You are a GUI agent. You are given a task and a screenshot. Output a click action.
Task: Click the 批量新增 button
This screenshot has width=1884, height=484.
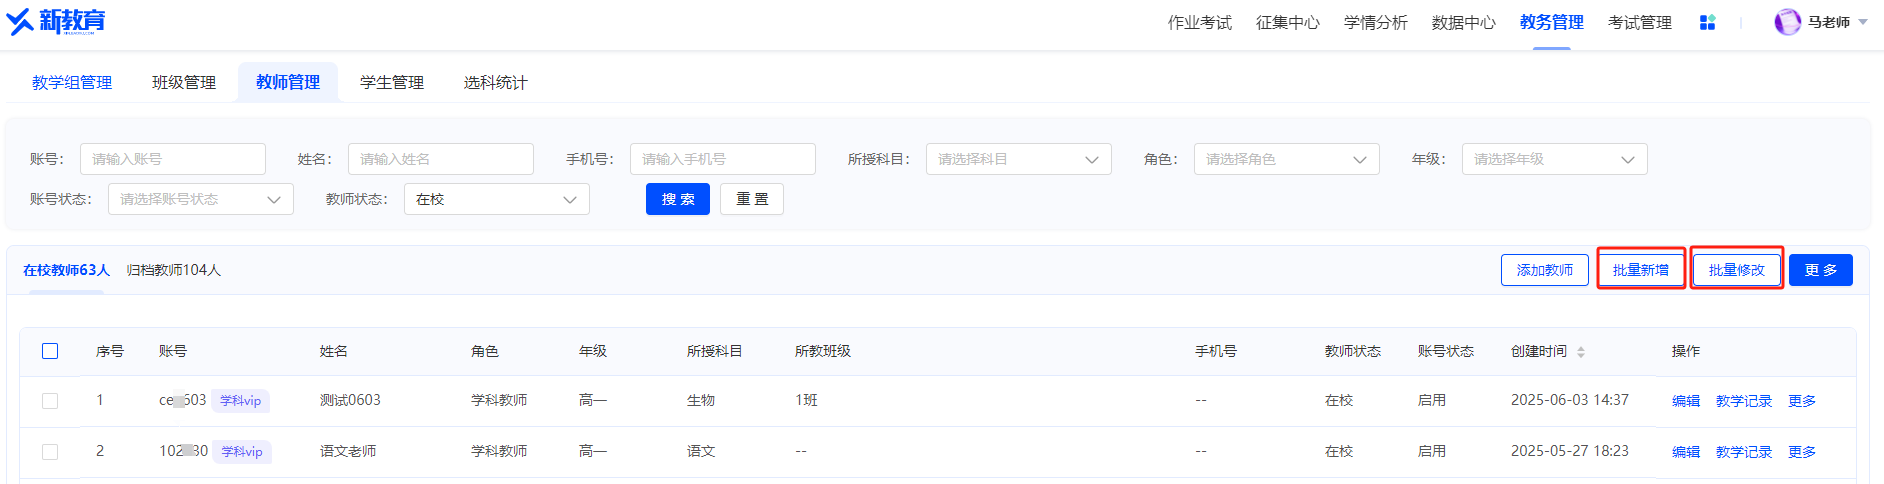click(1640, 270)
